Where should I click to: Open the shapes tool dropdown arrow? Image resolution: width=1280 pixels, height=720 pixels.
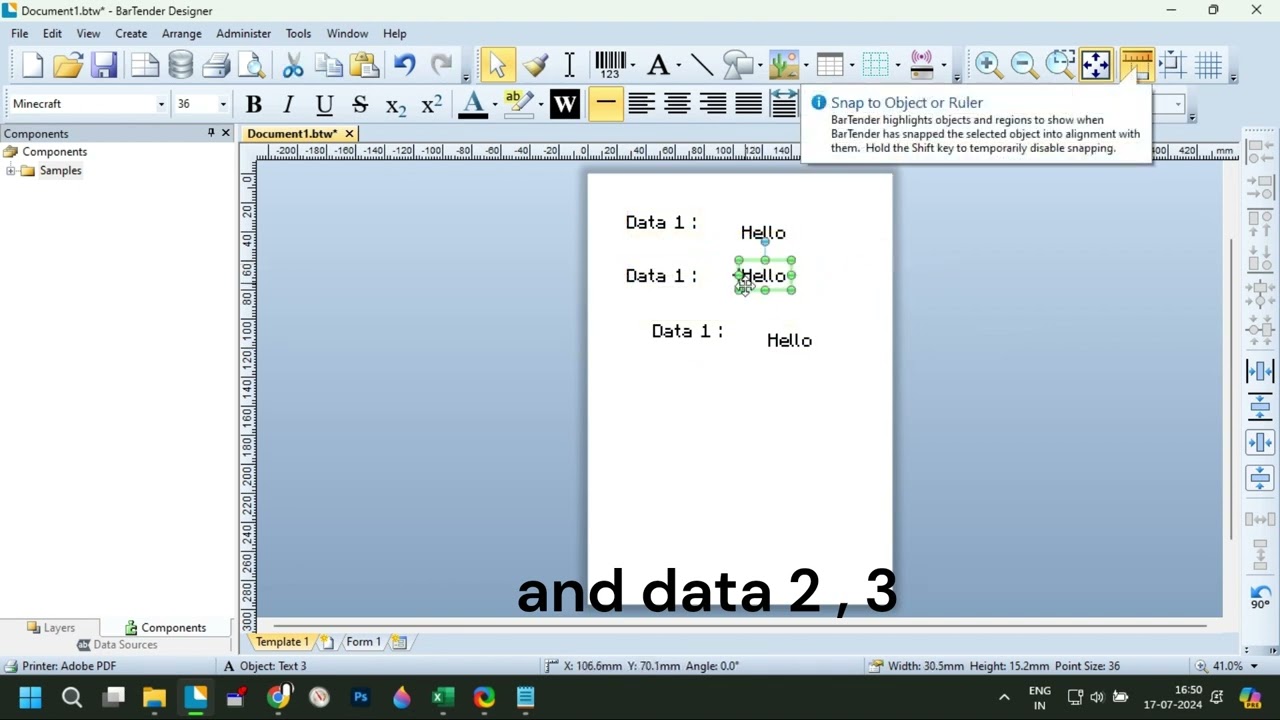click(759, 65)
